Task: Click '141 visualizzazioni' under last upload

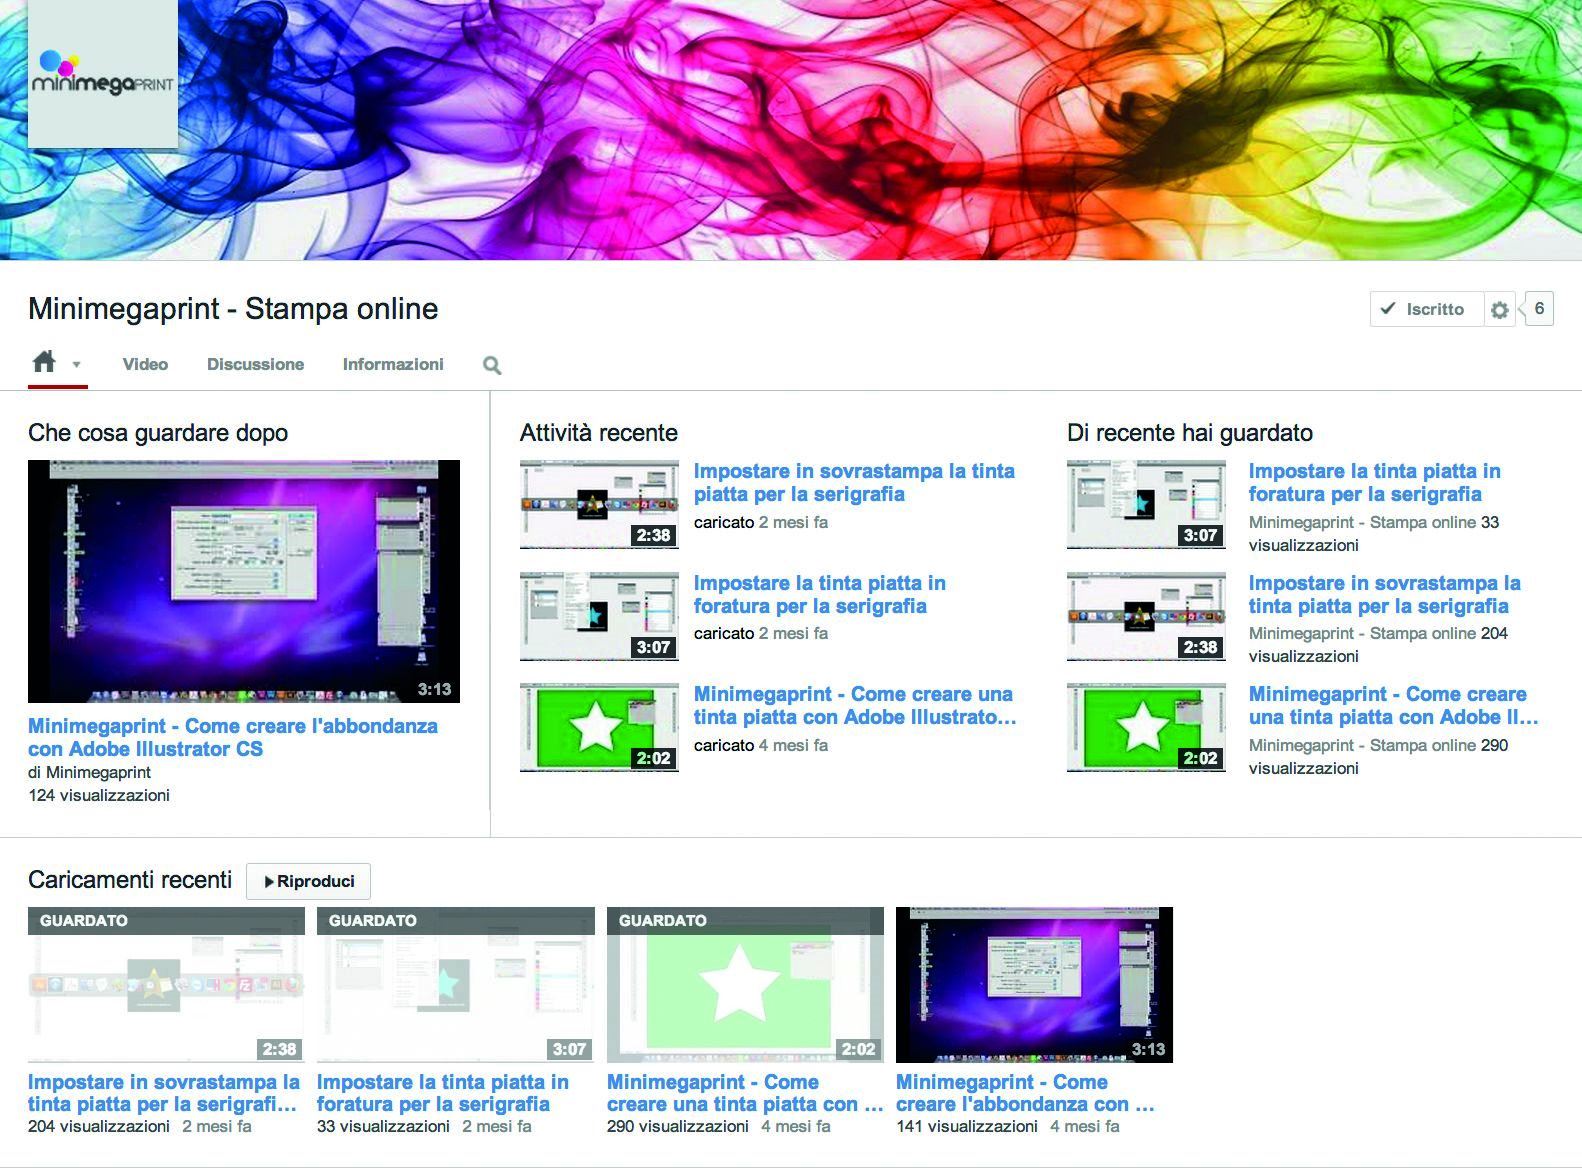Action: pyautogui.click(x=967, y=1126)
